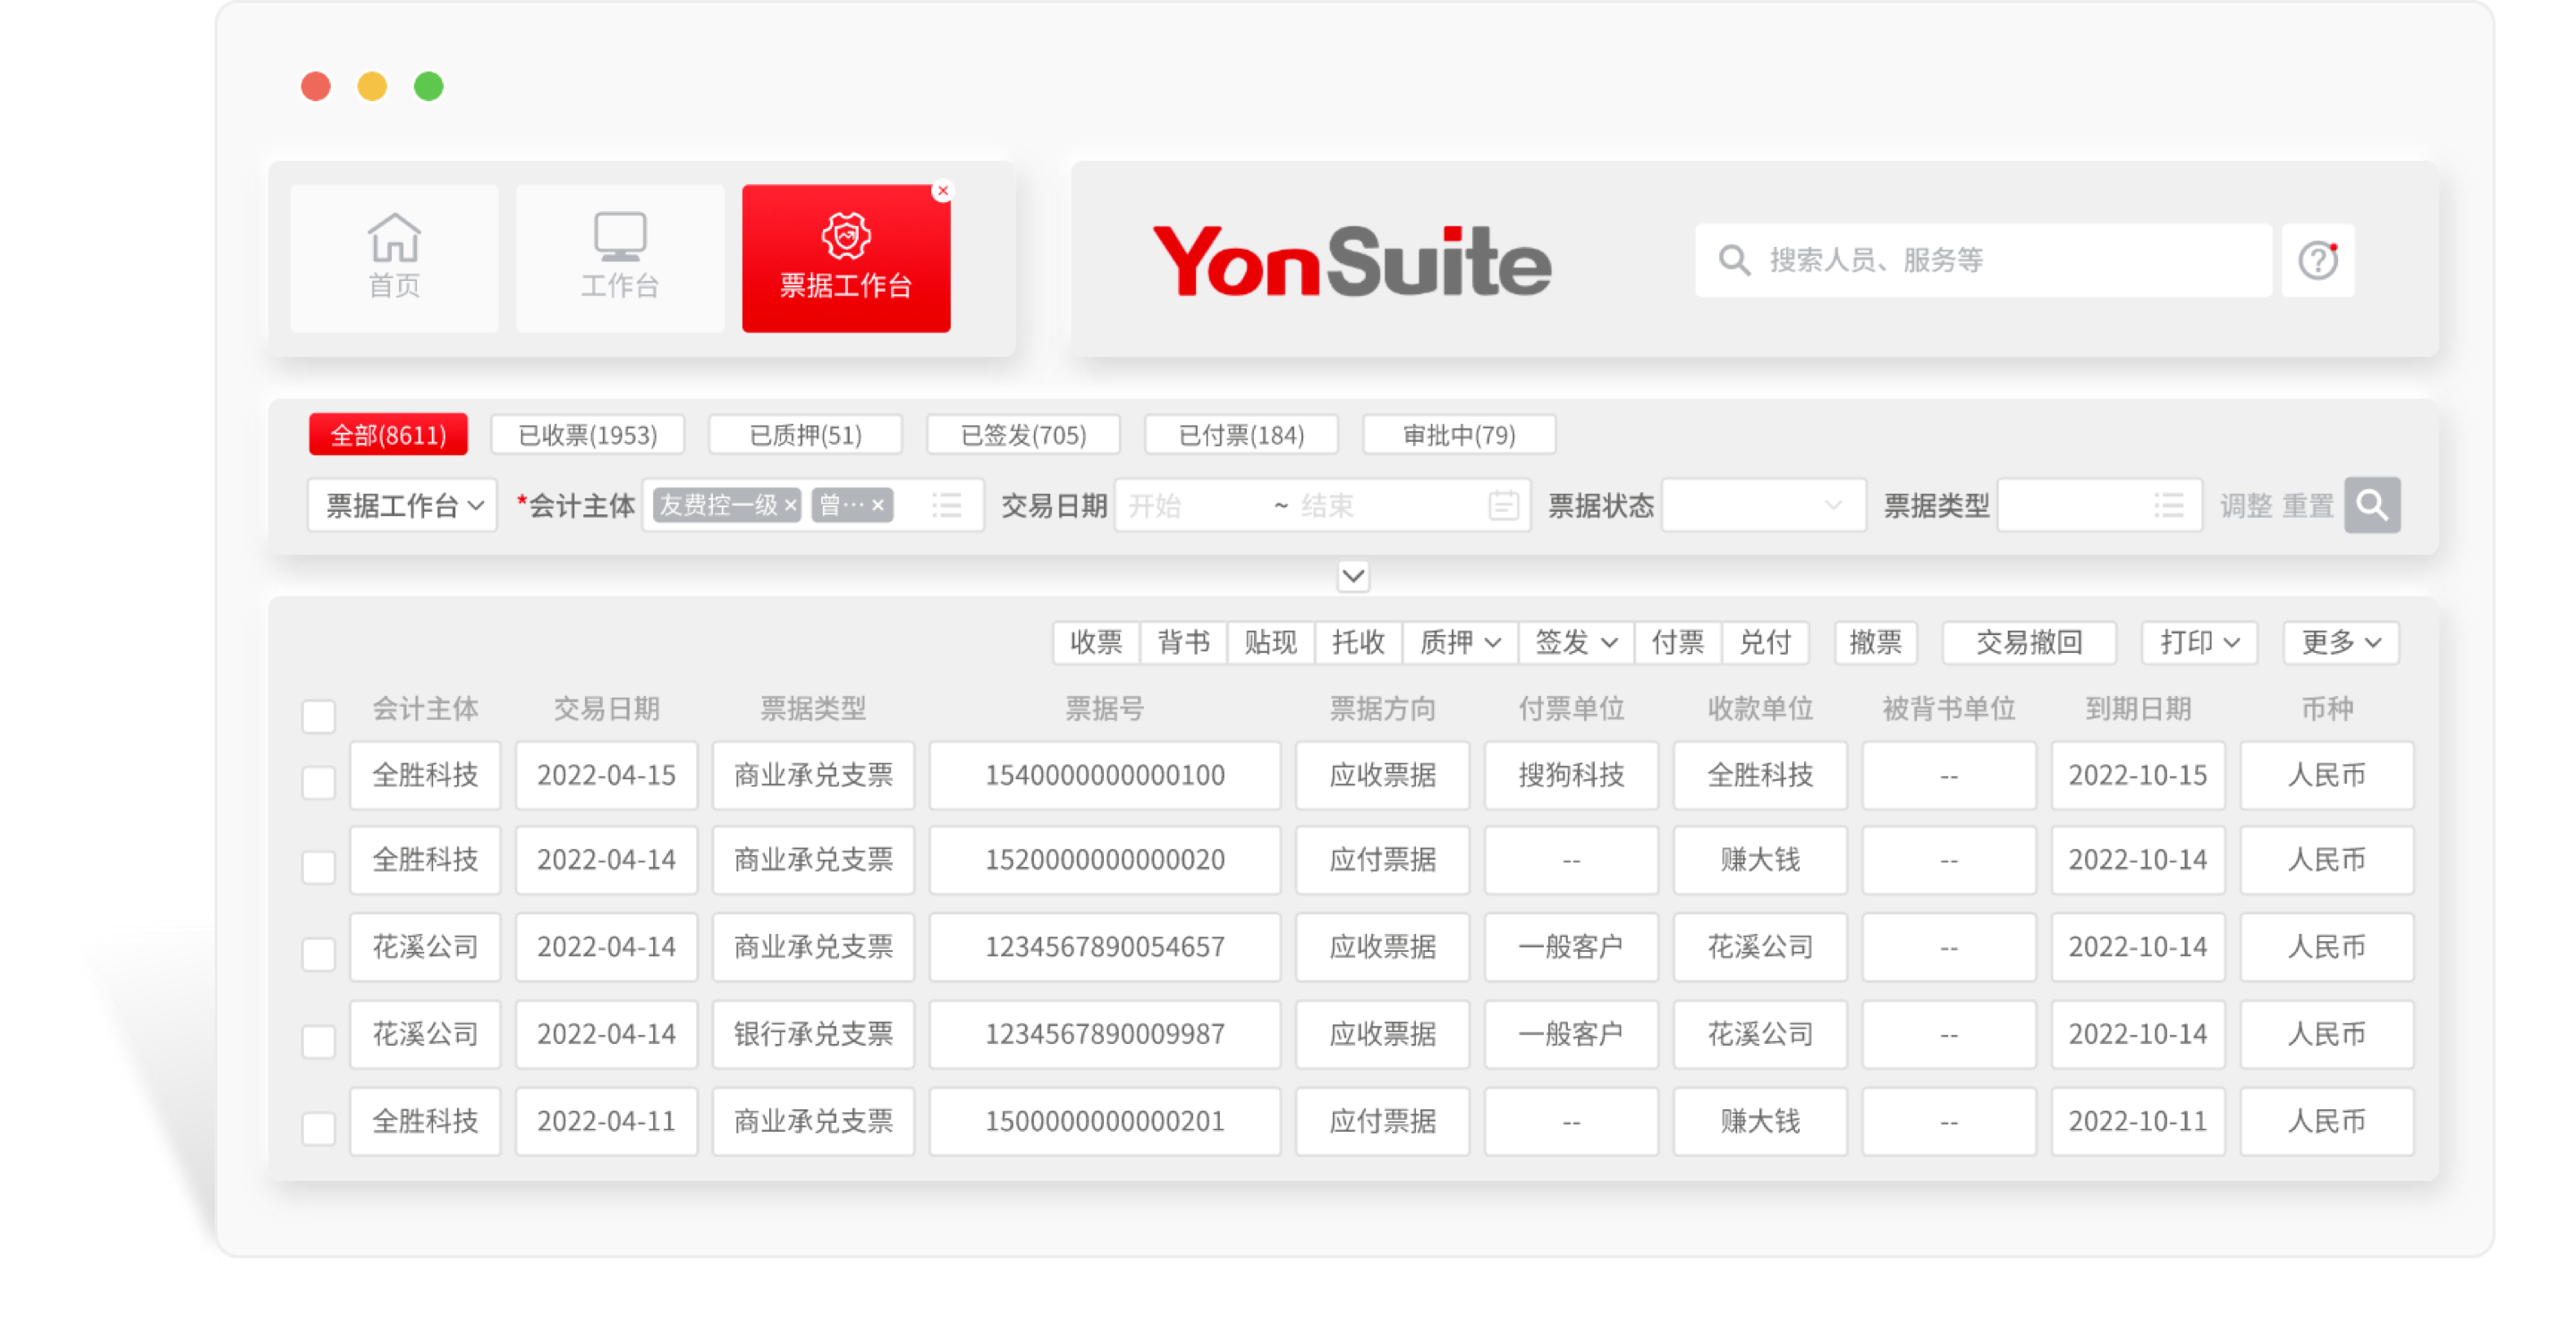Screen dimensions: 2576x1324
Task: Expand filter panel with chevron below filters
Action: (1352, 576)
